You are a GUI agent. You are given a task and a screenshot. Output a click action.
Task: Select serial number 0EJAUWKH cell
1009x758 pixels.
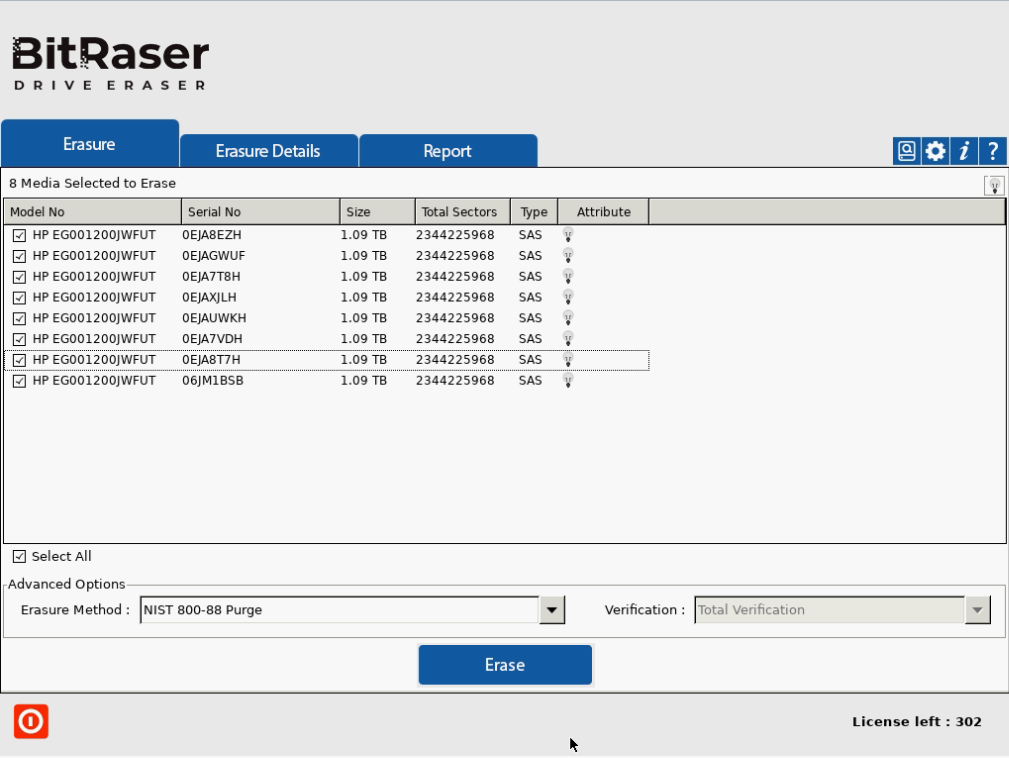point(214,318)
